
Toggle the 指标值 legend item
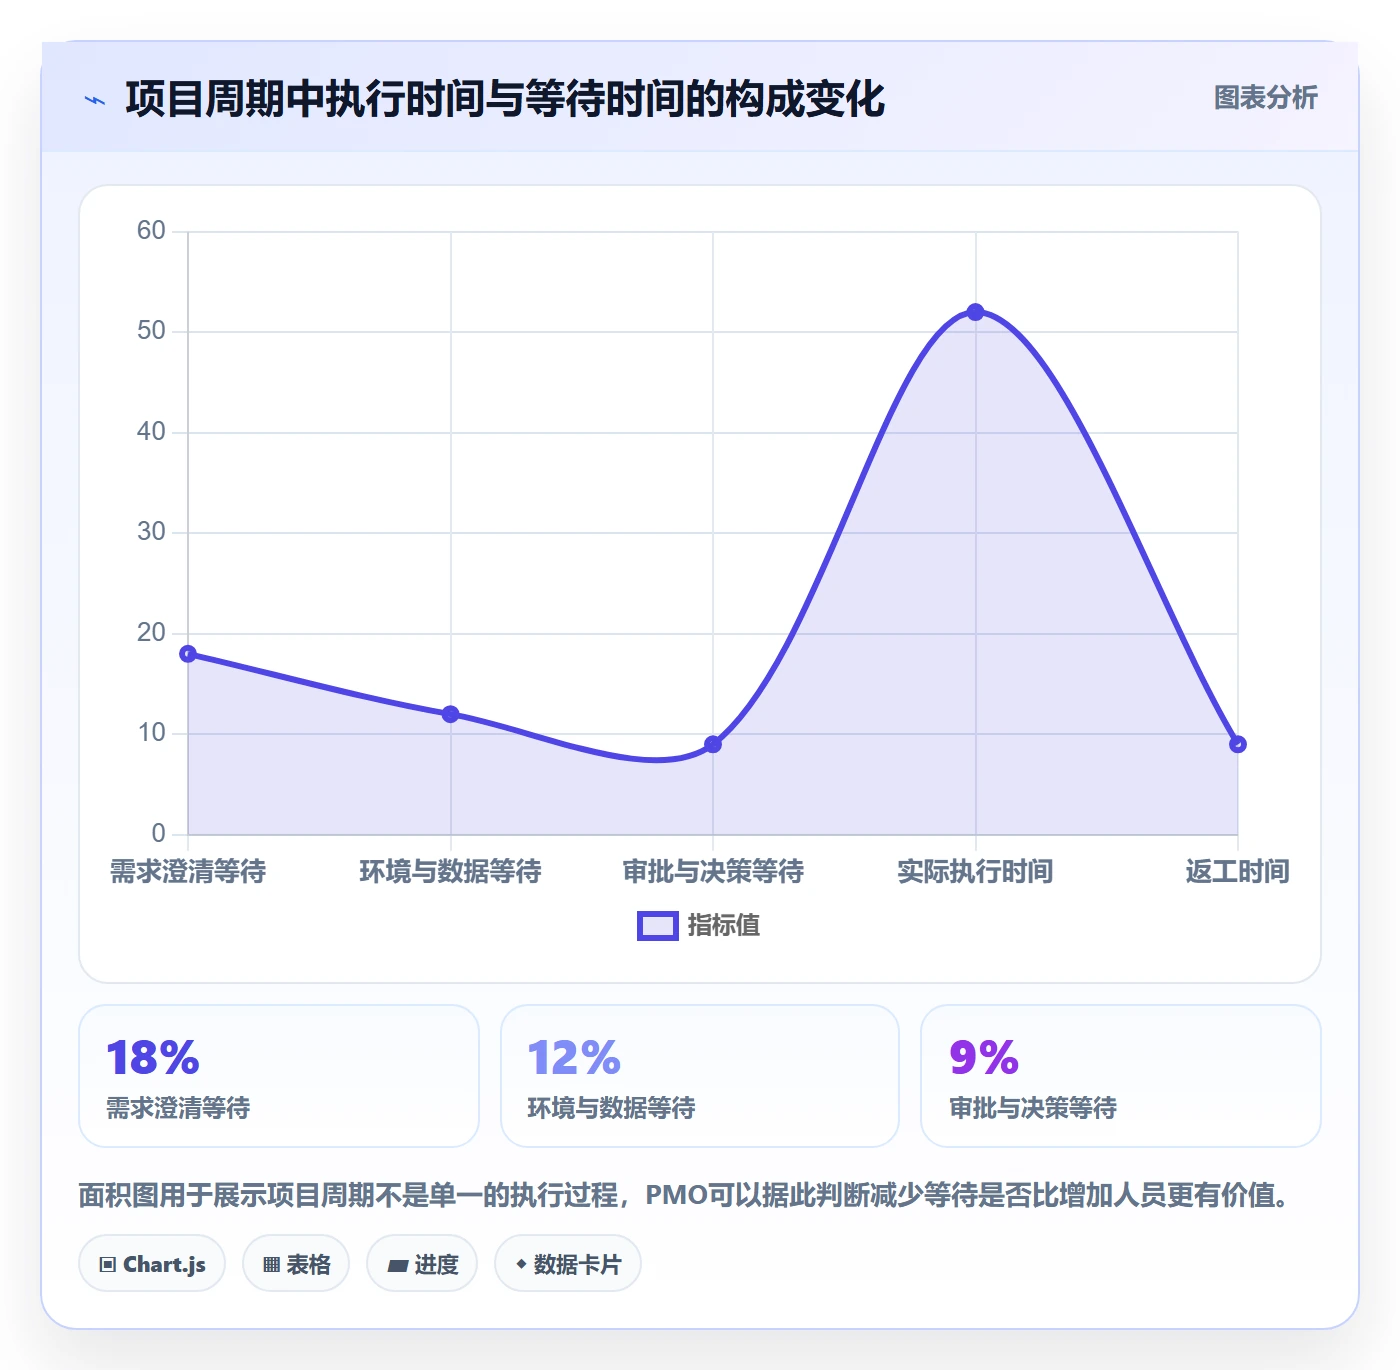tap(699, 925)
